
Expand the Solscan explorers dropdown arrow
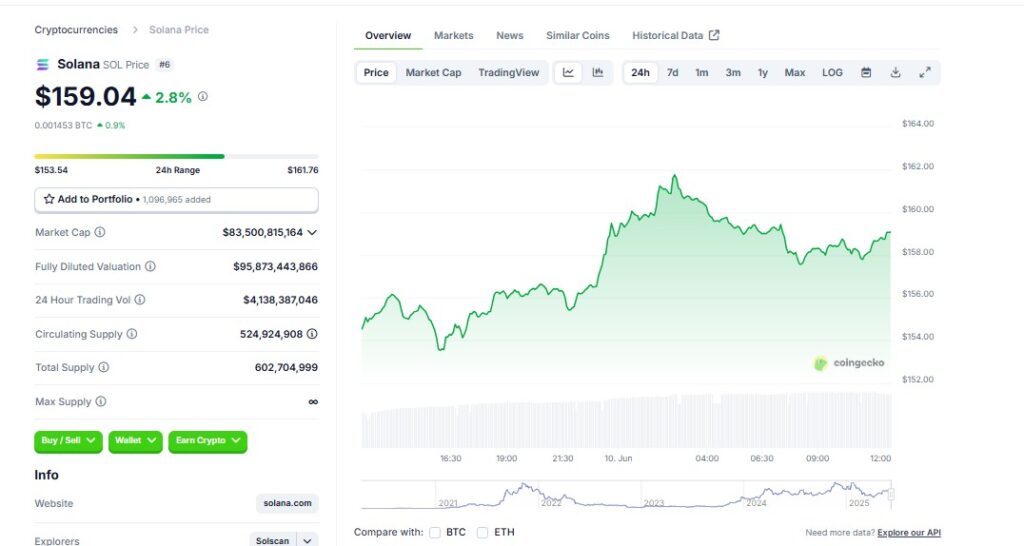tap(308, 541)
